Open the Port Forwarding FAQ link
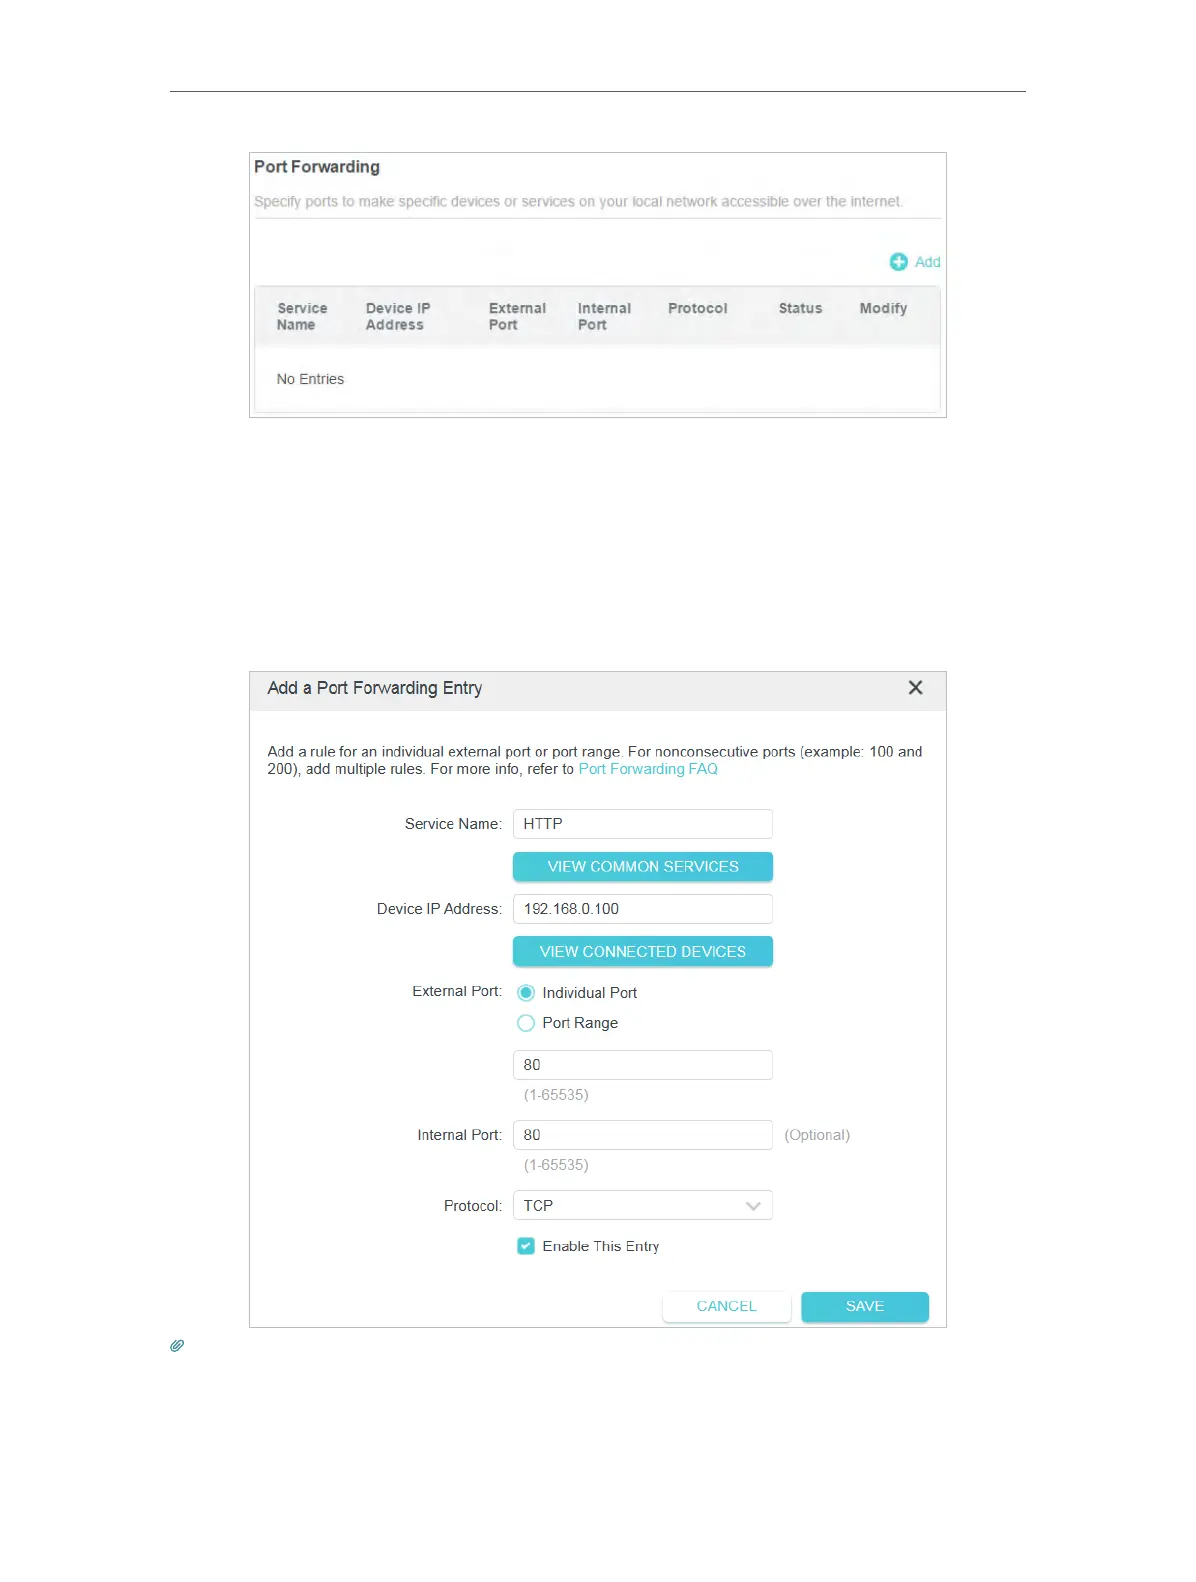Viewport: 1196px width, 1582px height. click(648, 769)
